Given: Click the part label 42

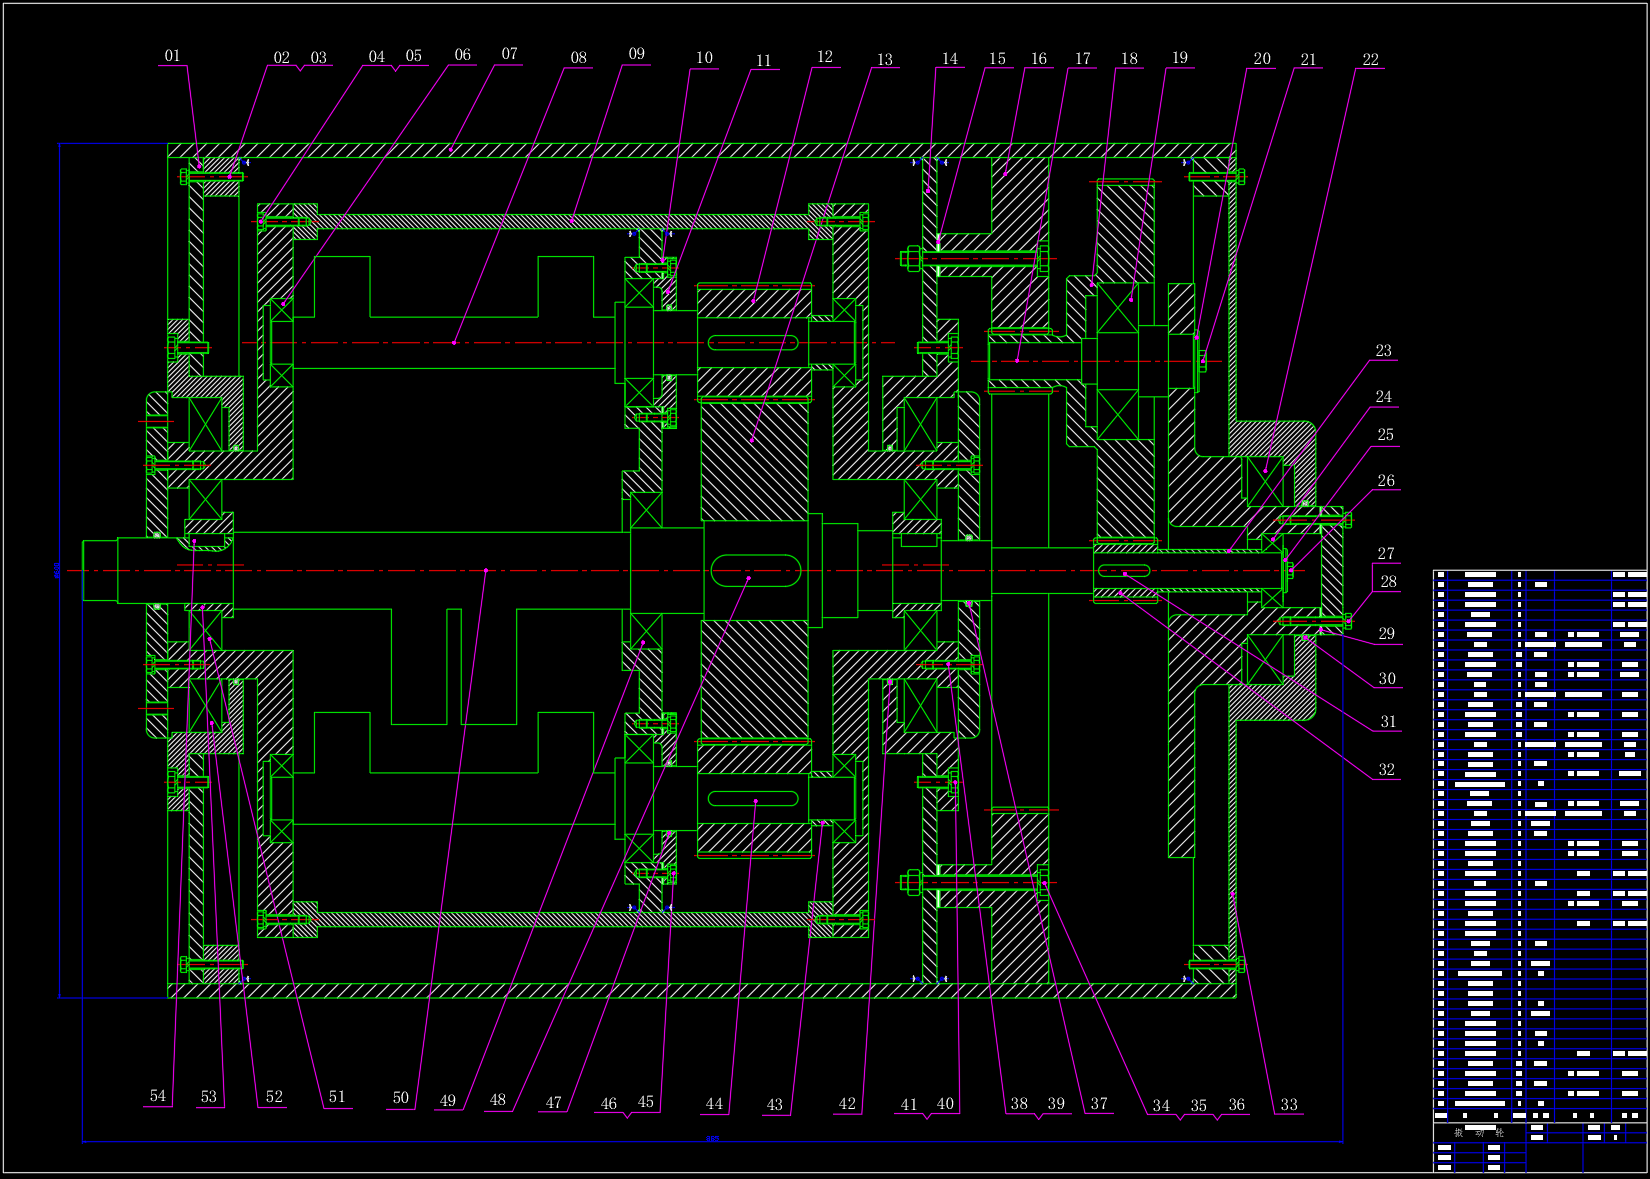Looking at the screenshot, I should click(x=847, y=1104).
